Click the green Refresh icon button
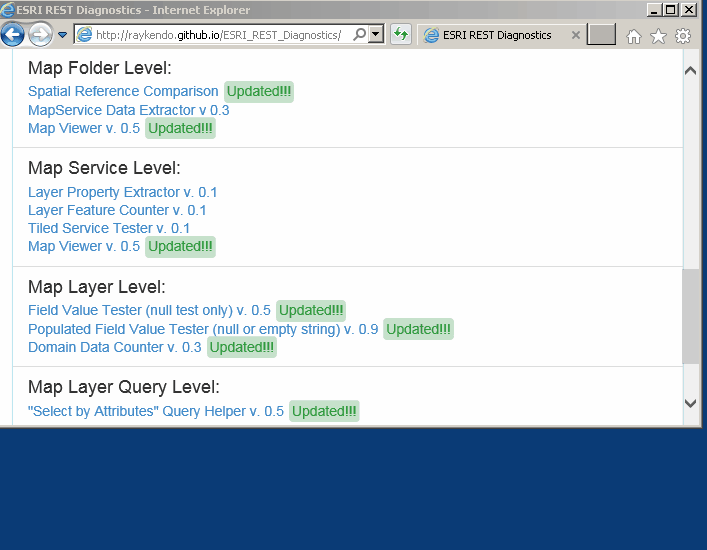Viewport: 707px width, 550px height. (400, 34)
